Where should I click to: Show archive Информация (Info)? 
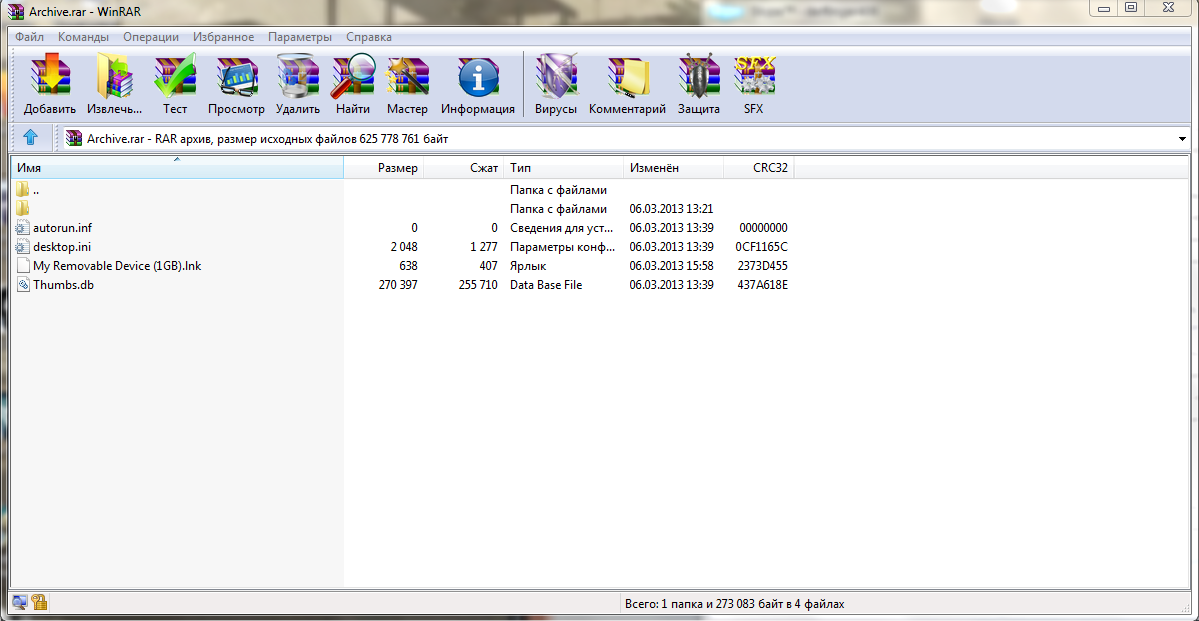(x=478, y=76)
